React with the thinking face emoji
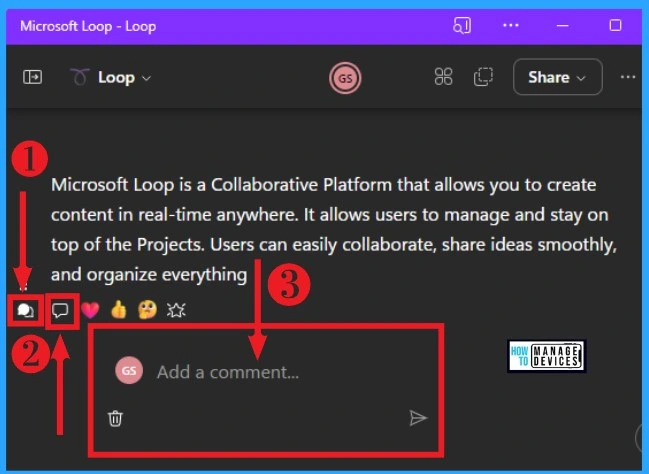The image size is (649, 474). pos(147,310)
